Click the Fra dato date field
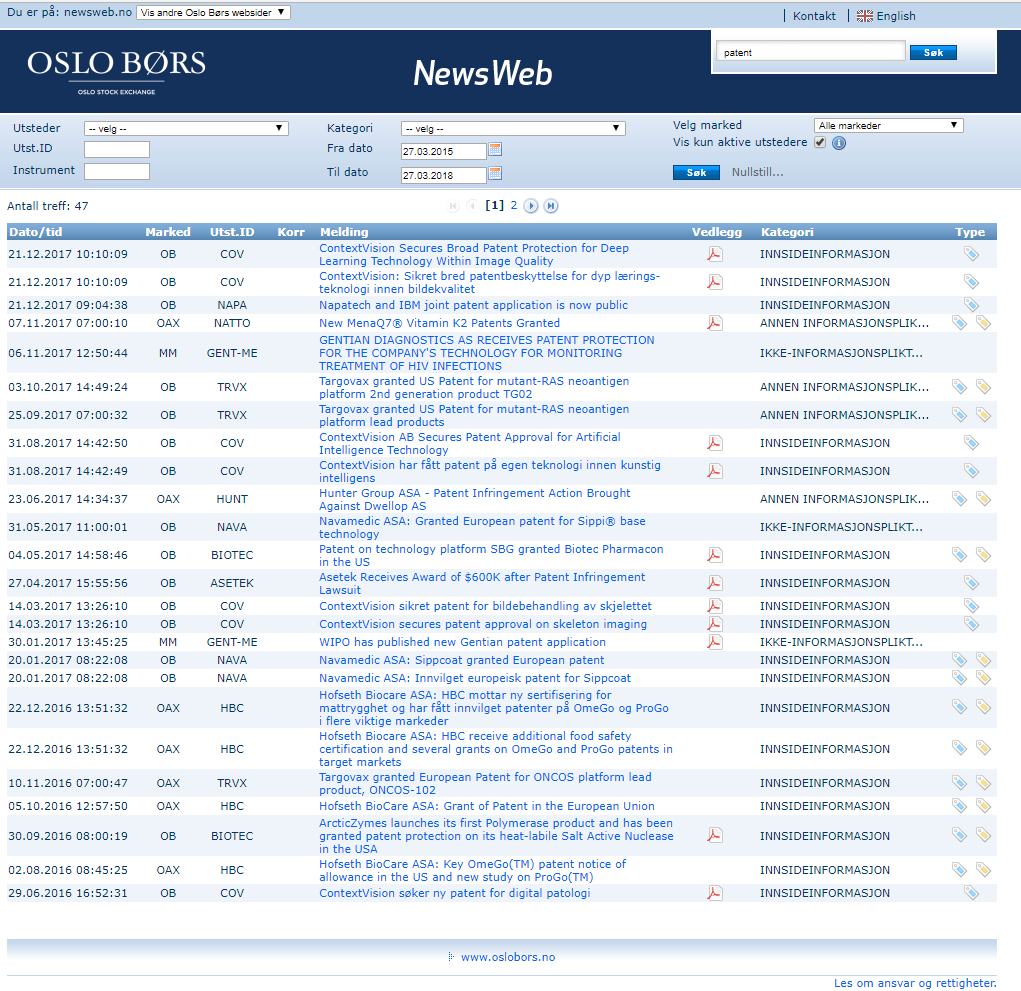Image resolution: width=1021 pixels, height=991 pixels. 443,151
